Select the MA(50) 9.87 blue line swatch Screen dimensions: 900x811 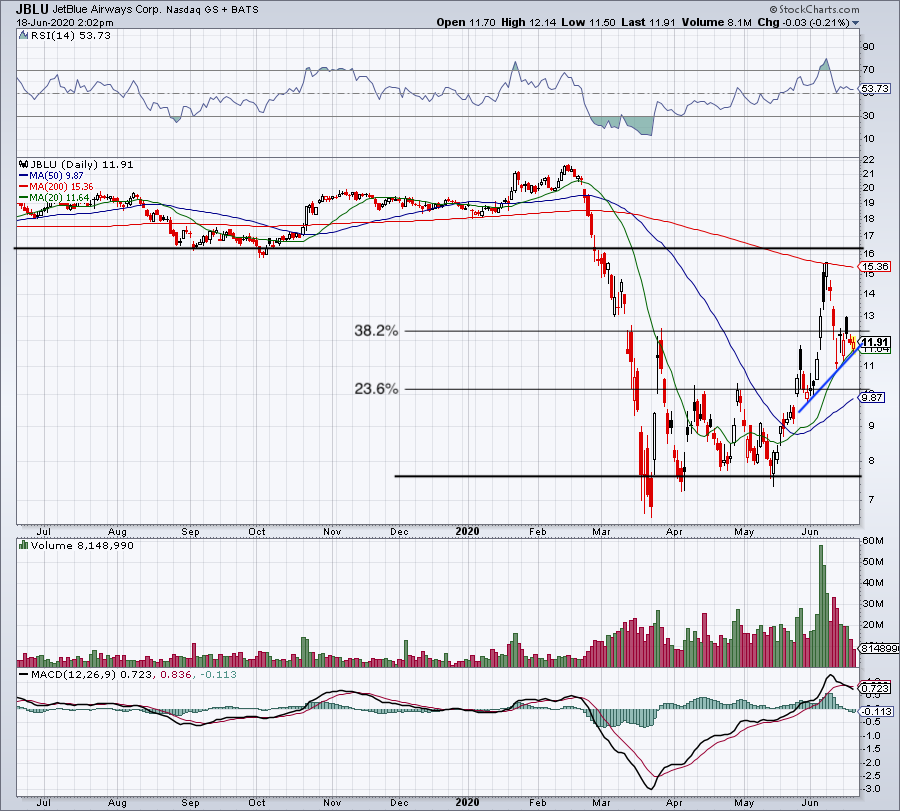(24, 176)
